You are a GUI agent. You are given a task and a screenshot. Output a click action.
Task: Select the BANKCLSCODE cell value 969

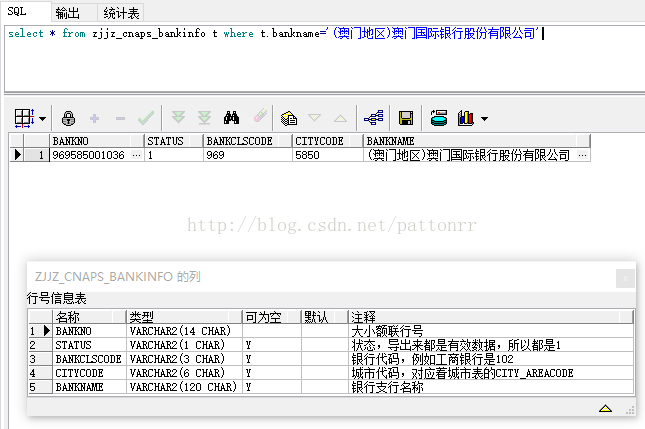point(247,155)
